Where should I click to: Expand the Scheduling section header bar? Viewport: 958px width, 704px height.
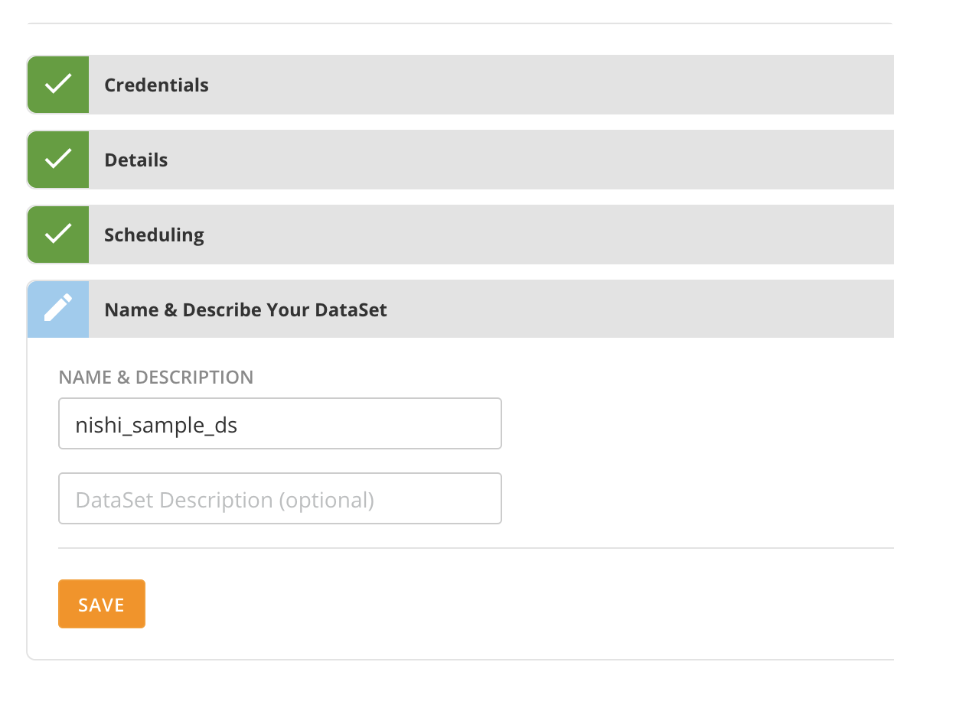tap(550, 235)
